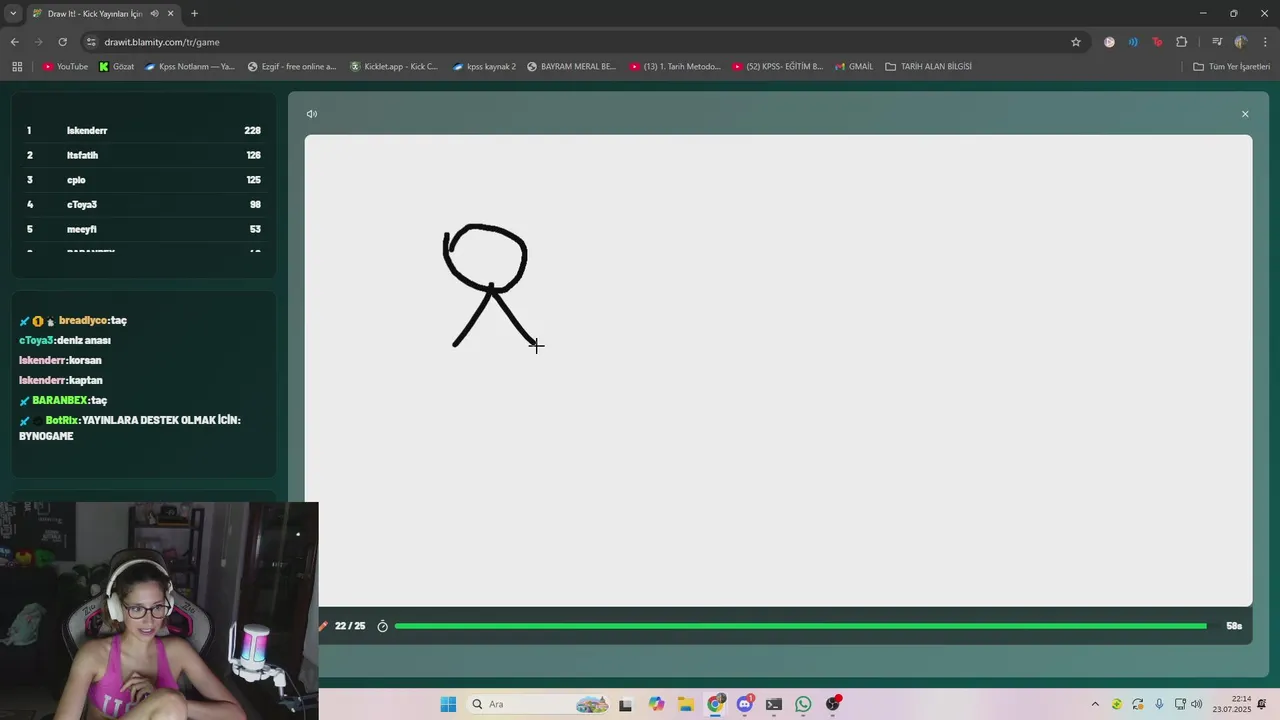Open the Gözat bookmark
Viewport: 1280px width, 720px height.
tap(116, 67)
